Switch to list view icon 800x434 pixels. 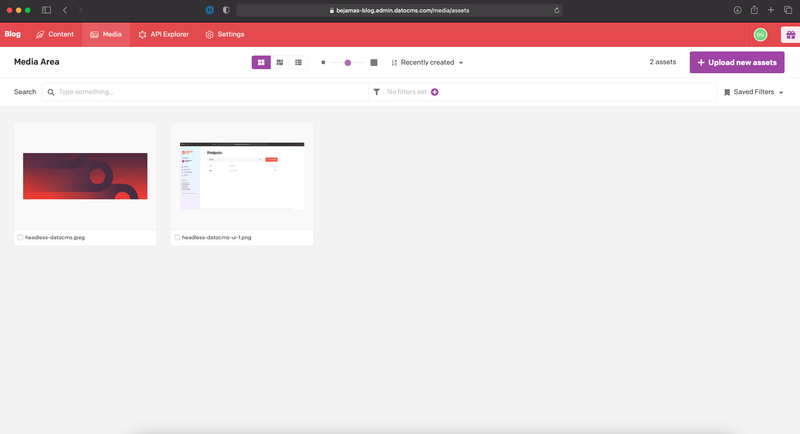point(298,62)
